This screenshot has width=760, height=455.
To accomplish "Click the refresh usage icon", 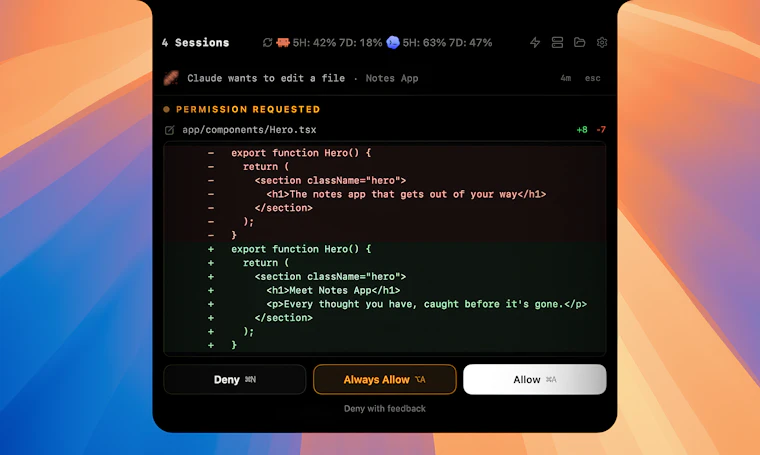I will point(267,43).
